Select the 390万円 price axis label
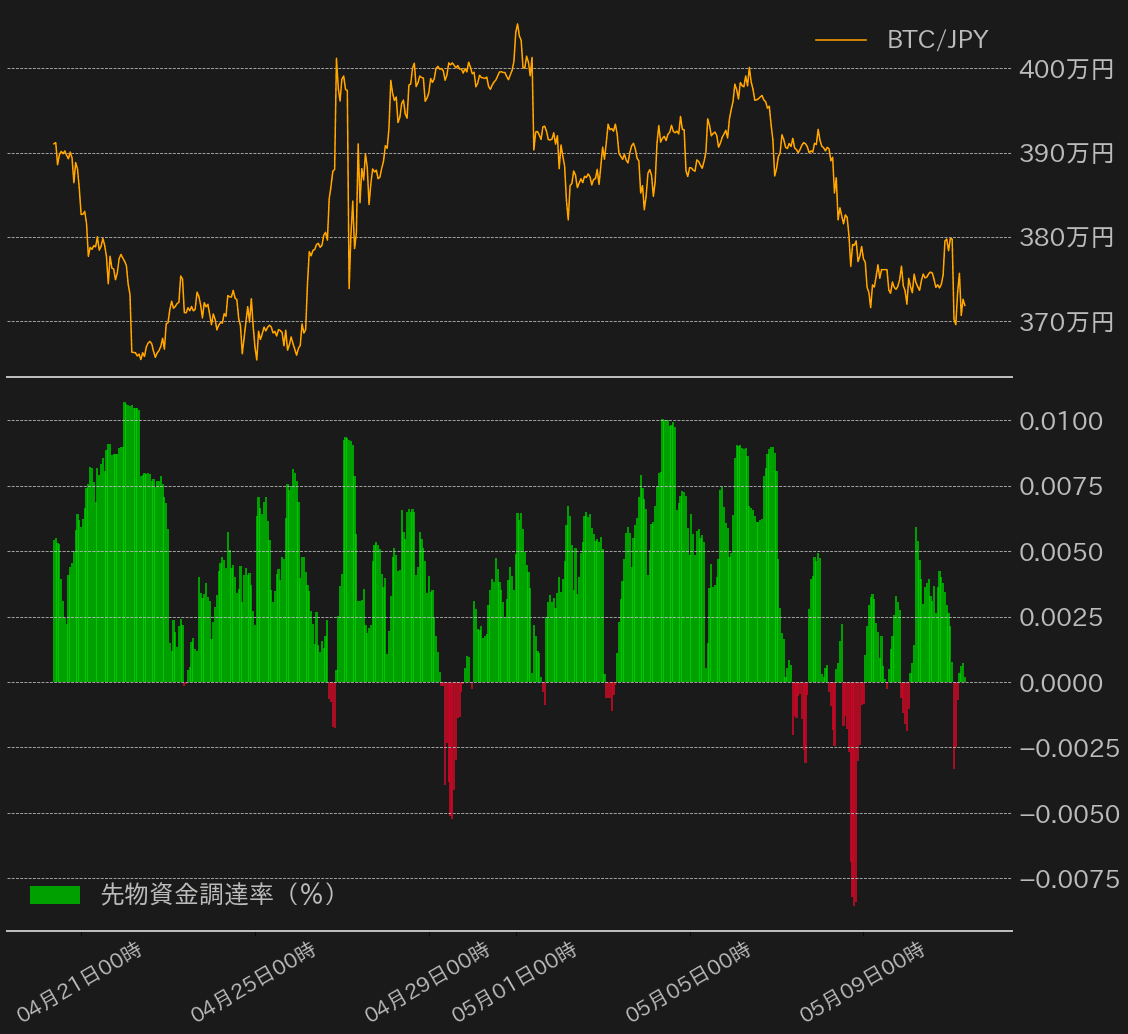Screen dimensions: 1128x1034 point(1065,153)
